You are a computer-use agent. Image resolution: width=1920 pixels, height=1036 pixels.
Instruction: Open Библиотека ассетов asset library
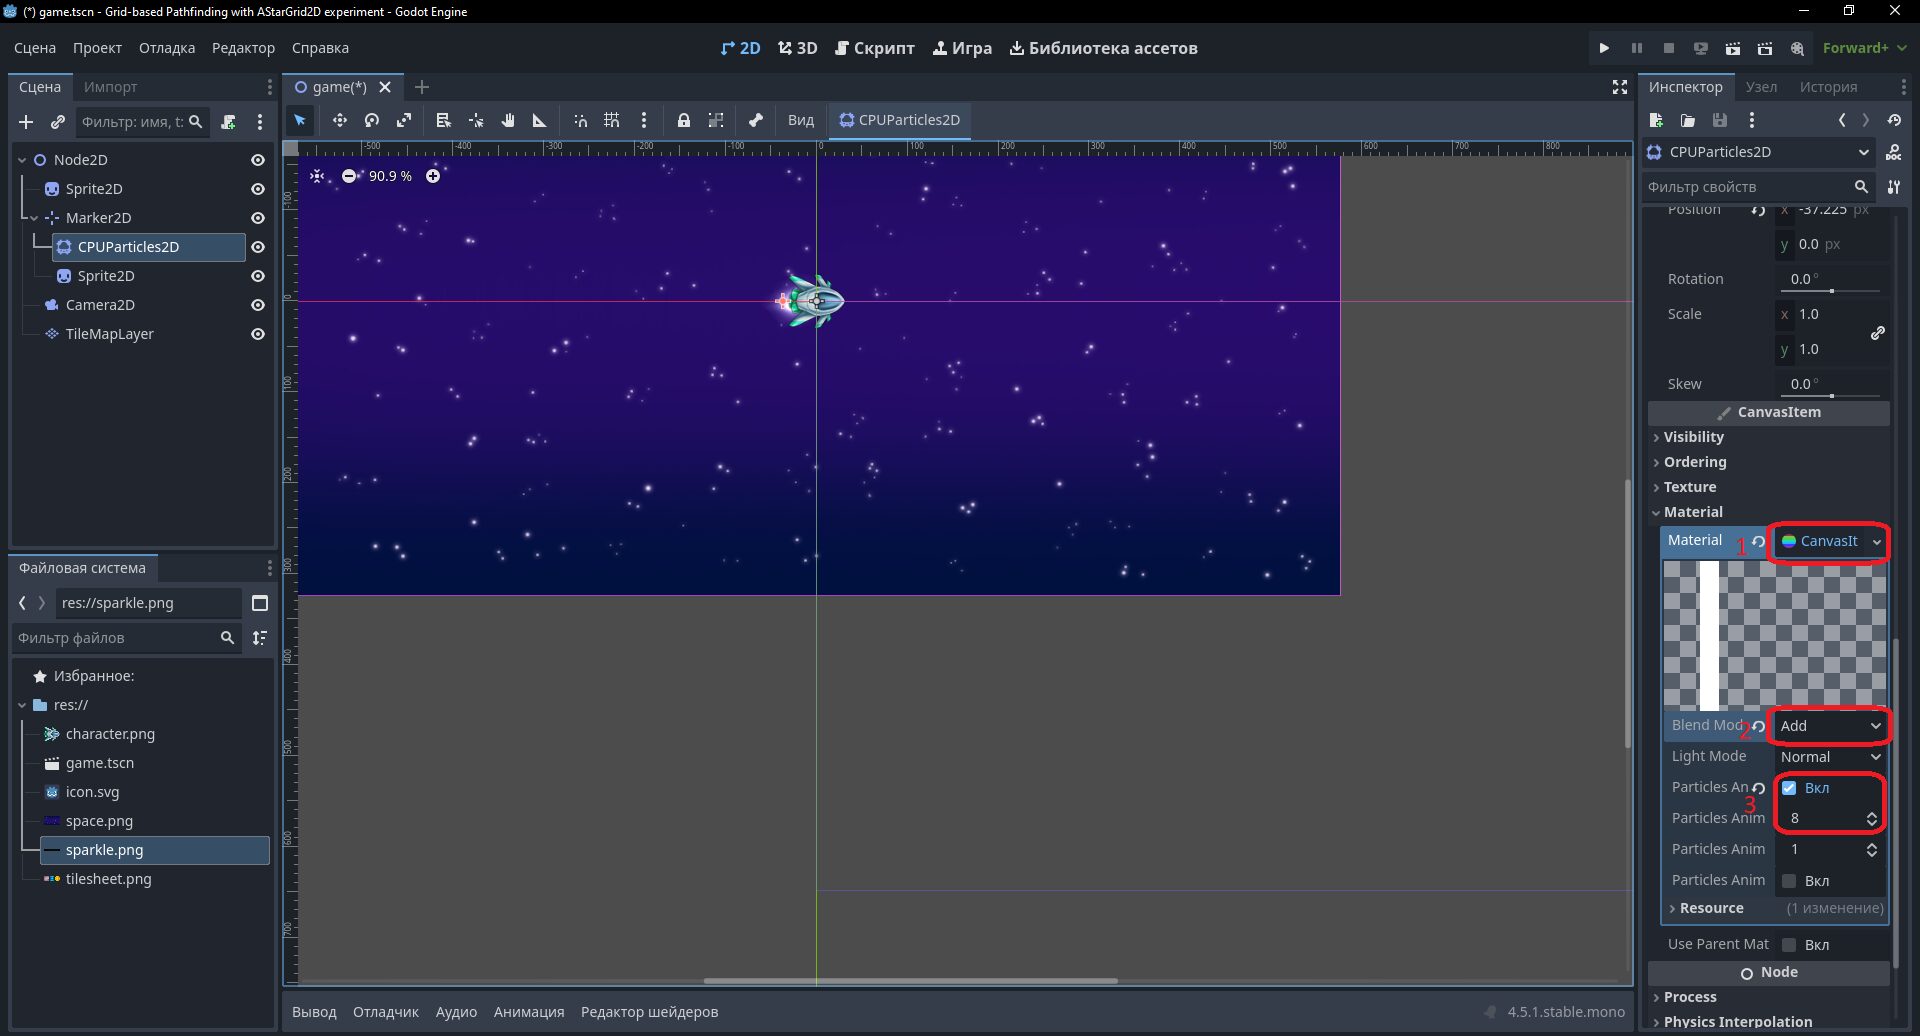coord(1103,48)
